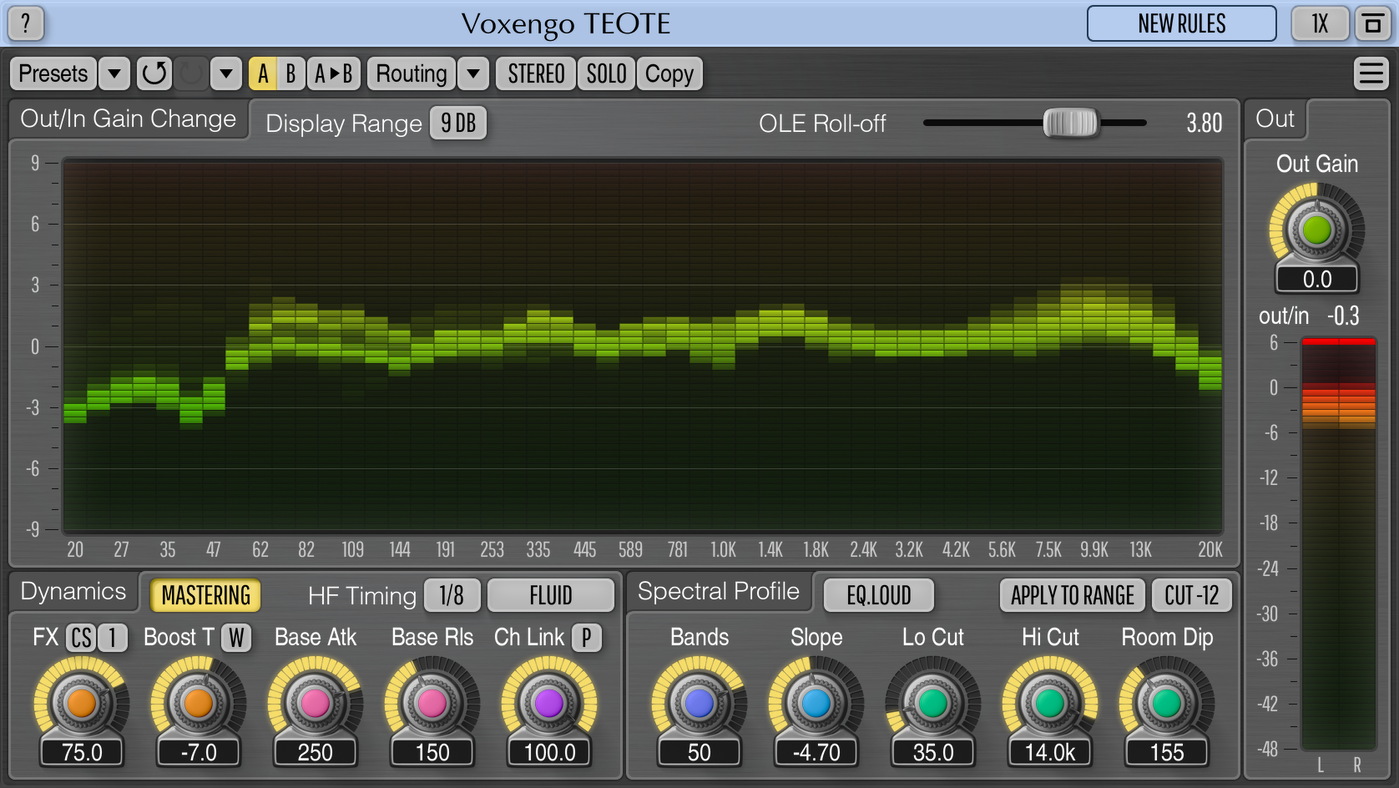Click the Out Gain value field 0.0

(x=1317, y=279)
